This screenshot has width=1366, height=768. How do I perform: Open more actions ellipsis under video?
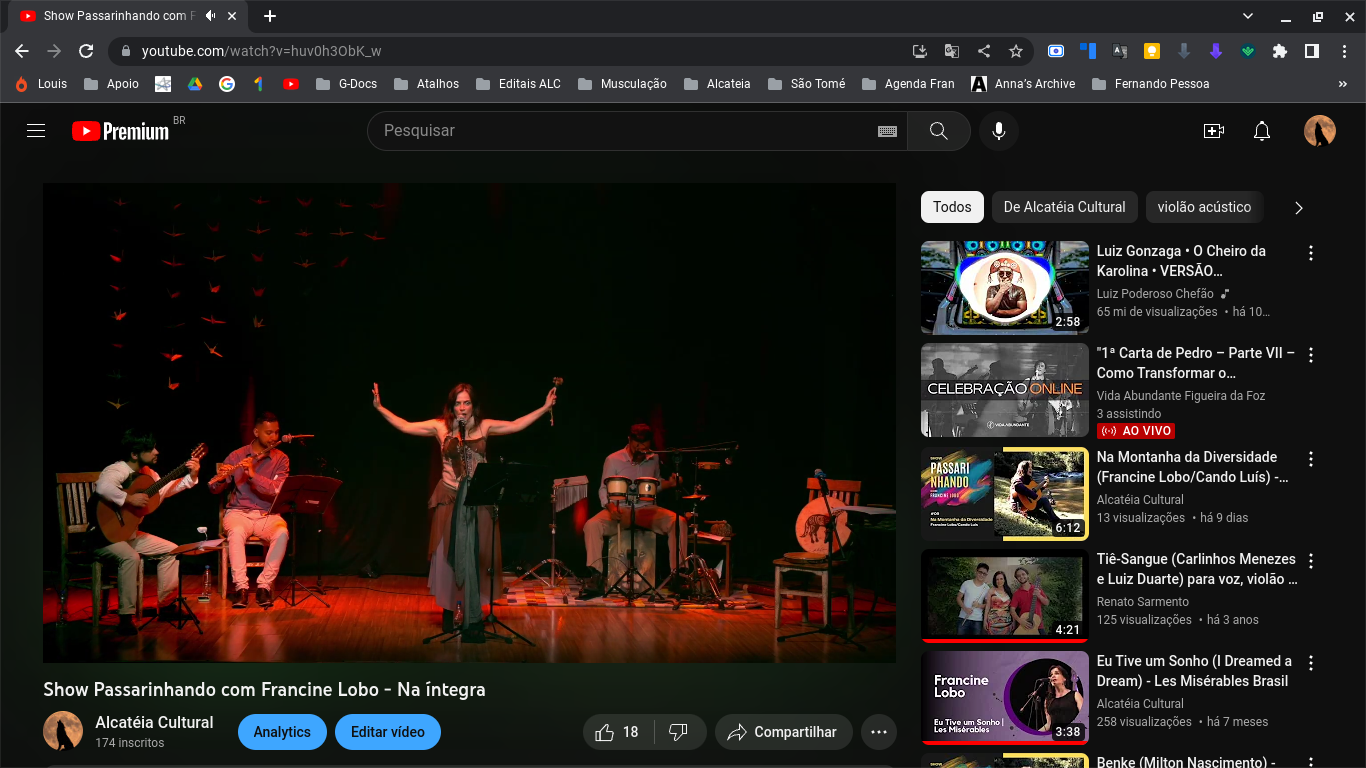click(879, 732)
